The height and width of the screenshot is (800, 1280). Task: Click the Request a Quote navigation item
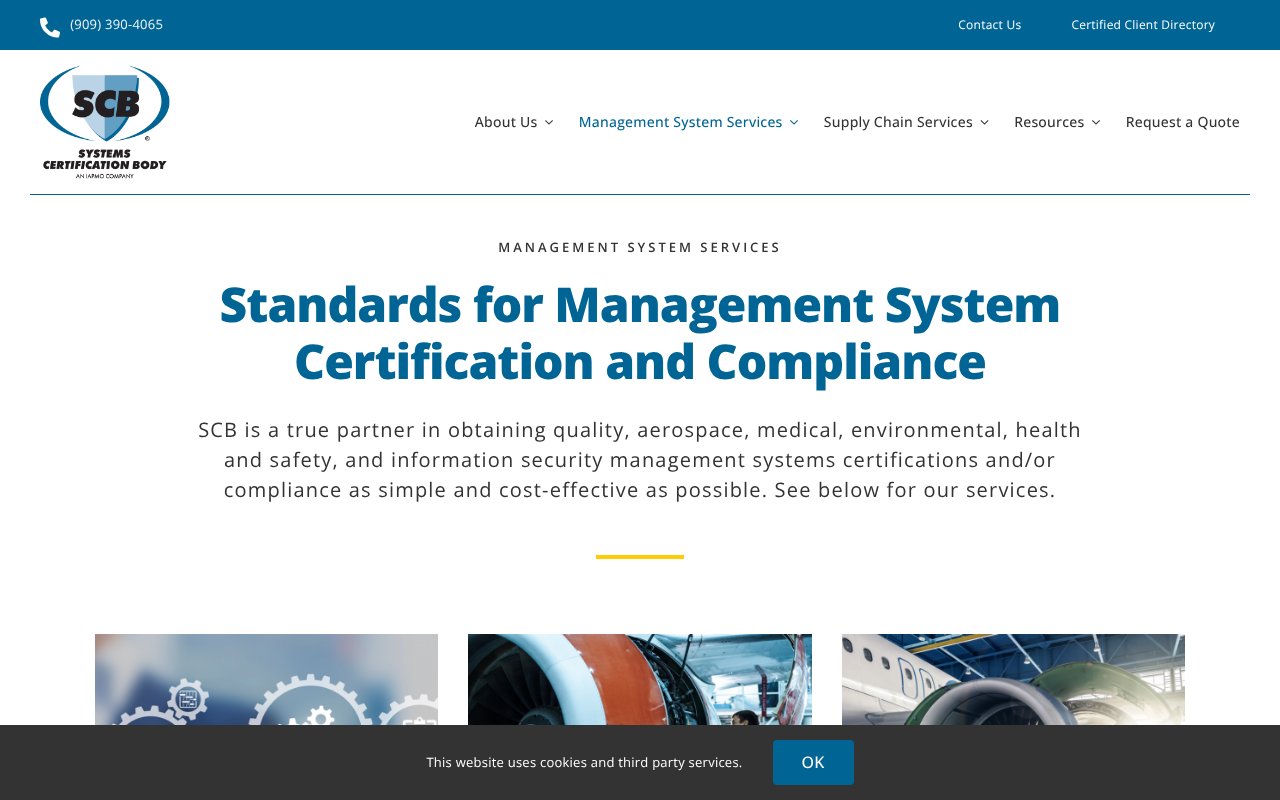click(1182, 121)
